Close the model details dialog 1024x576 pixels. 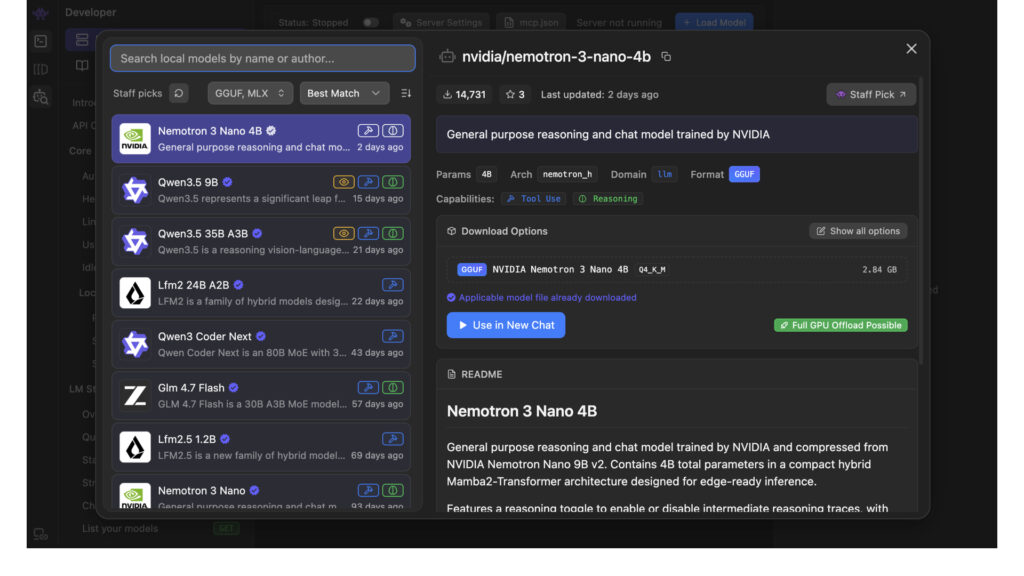(x=911, y=49)
